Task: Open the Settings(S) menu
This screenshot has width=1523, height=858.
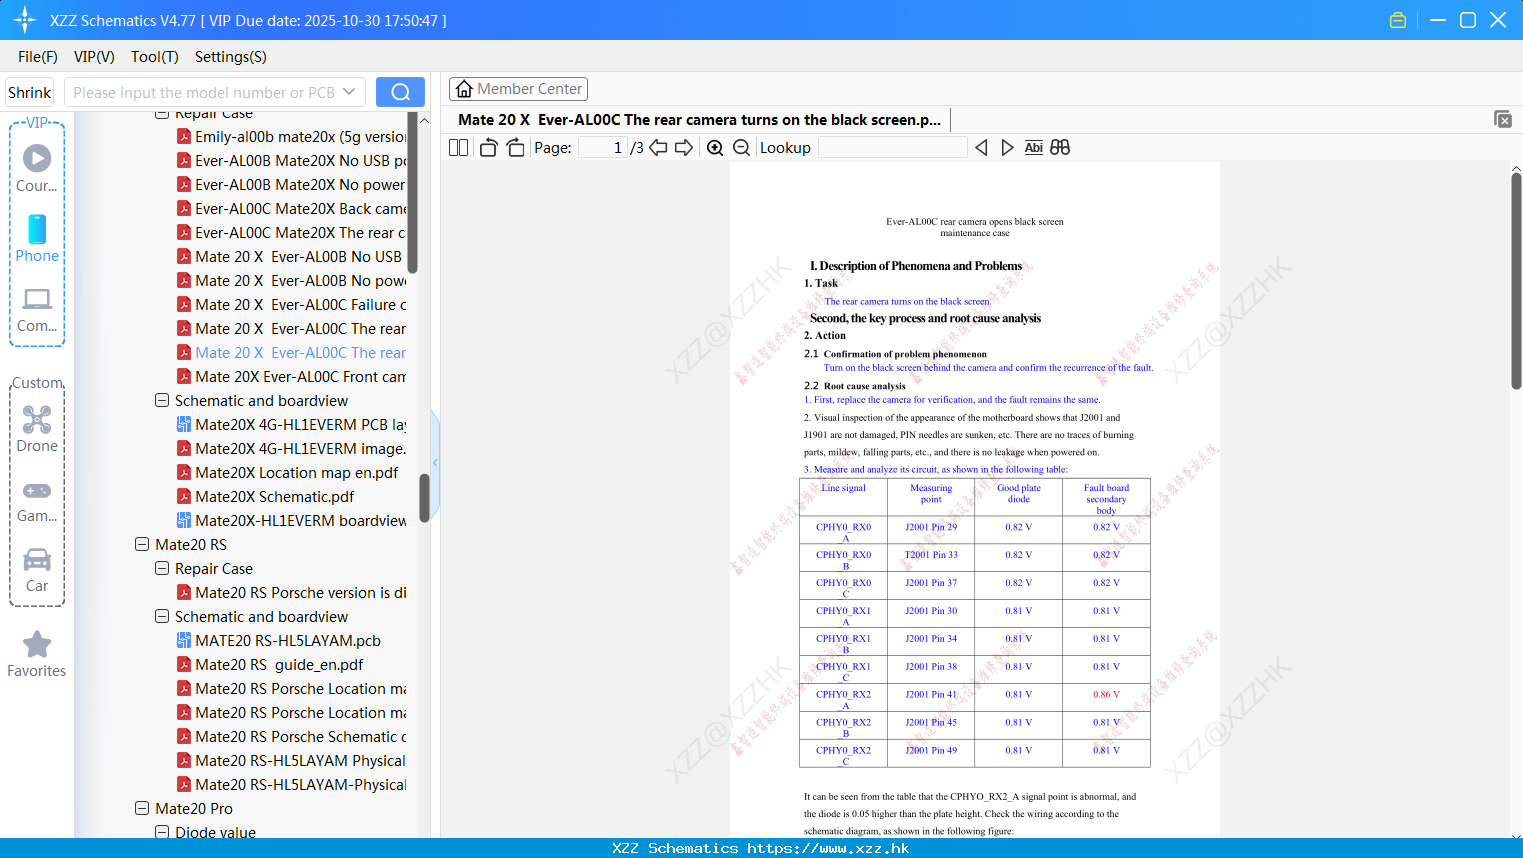Action: coord(231,56)
